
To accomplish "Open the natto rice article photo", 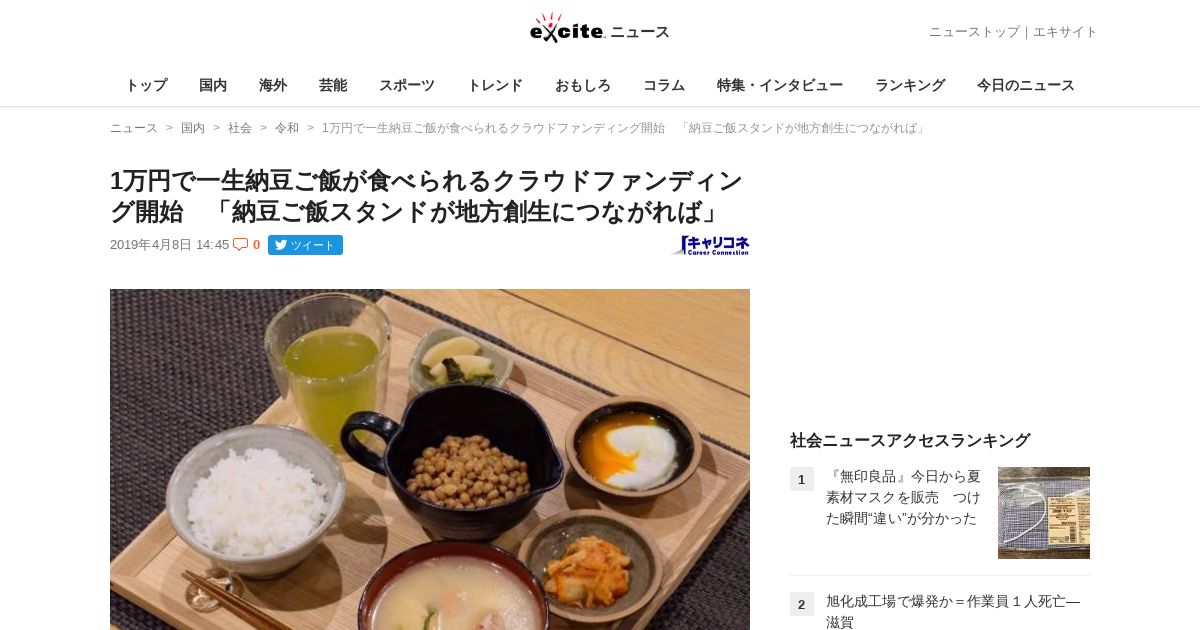I will (430, 459).
